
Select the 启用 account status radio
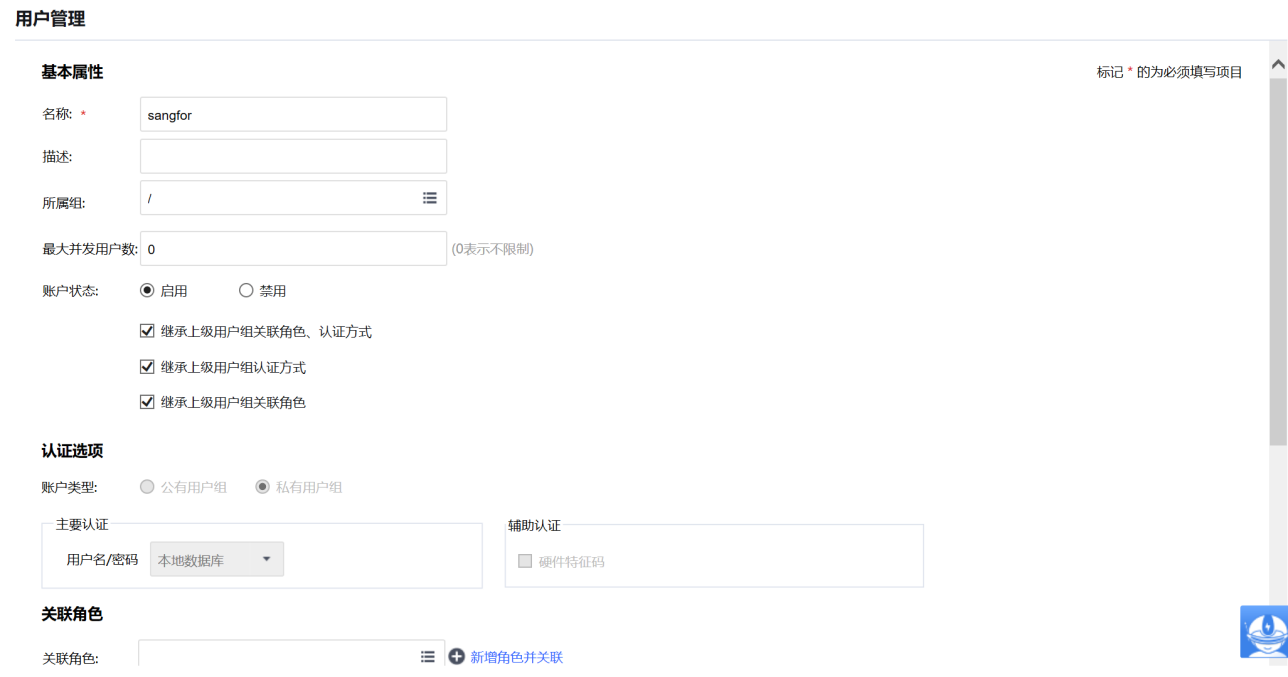pos(148,291)
